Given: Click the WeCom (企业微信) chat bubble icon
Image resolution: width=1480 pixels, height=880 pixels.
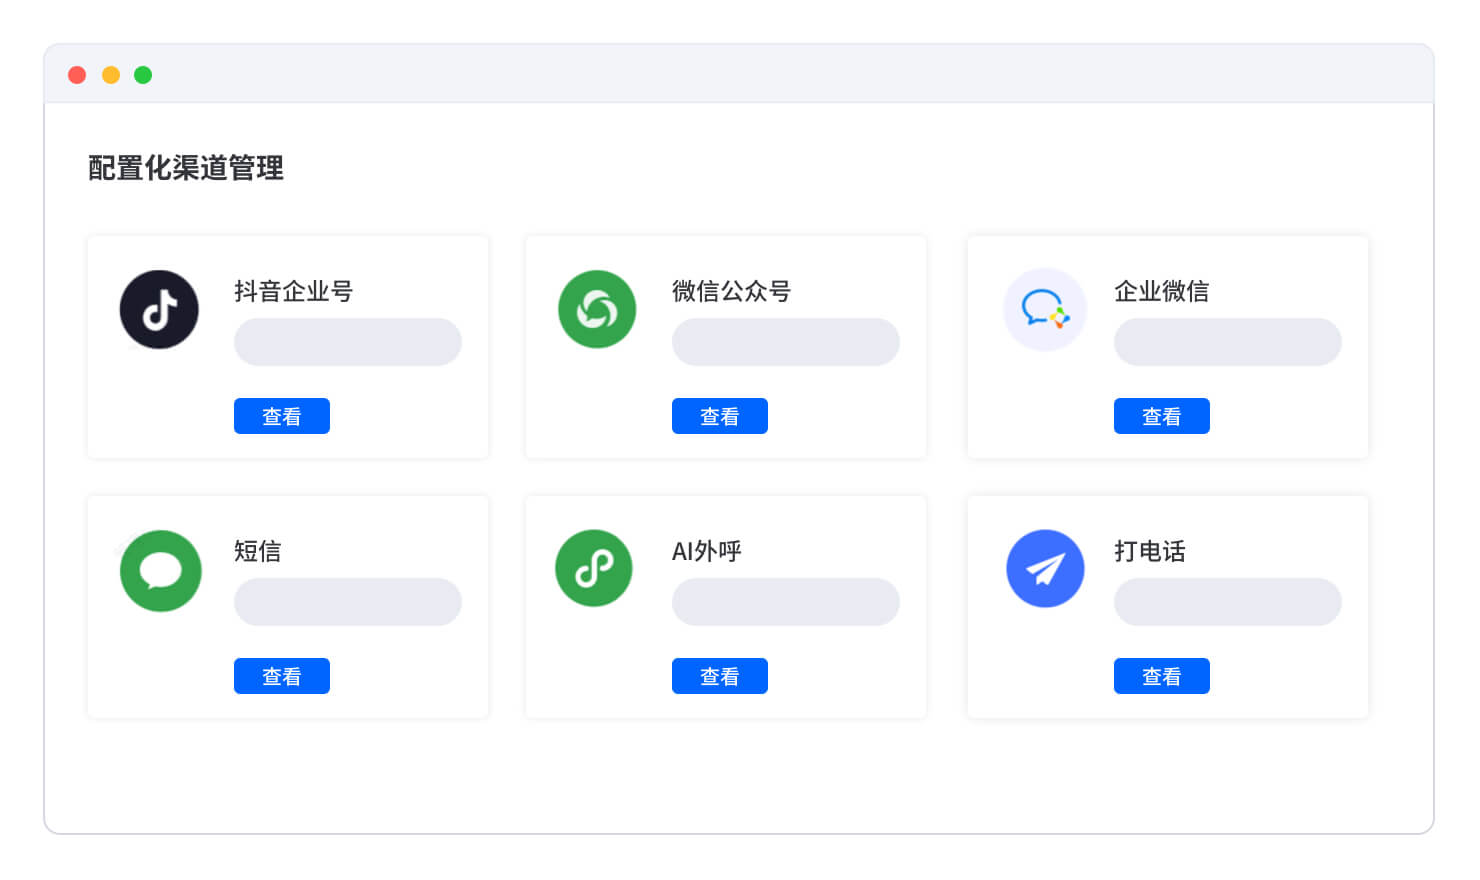Looking at the screenshot, I should pos(1044,310).
